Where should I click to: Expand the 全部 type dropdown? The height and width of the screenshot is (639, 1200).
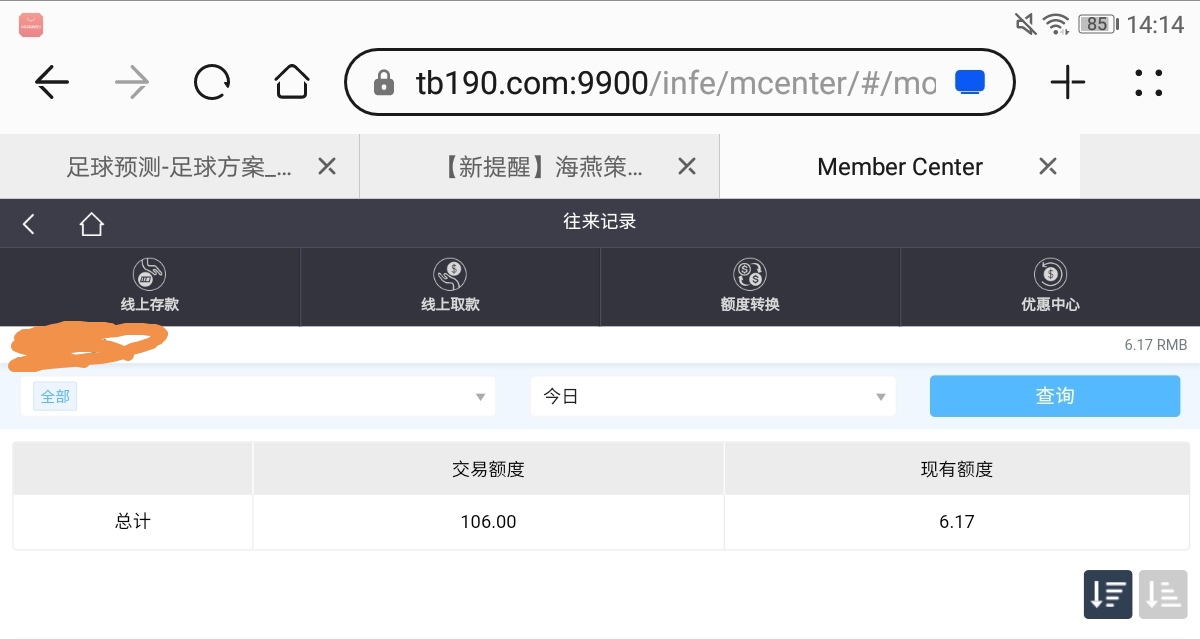coord(258,396)
